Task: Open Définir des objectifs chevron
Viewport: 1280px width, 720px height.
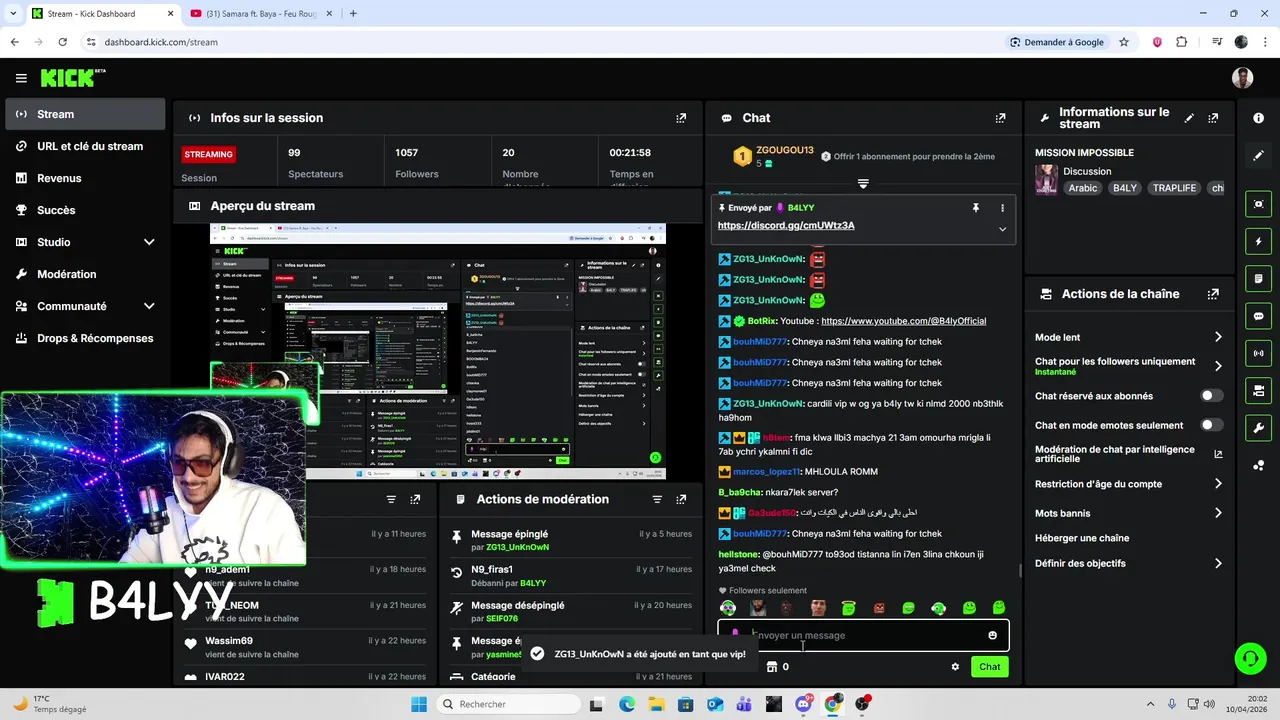Action: [x=1218, y=563]
